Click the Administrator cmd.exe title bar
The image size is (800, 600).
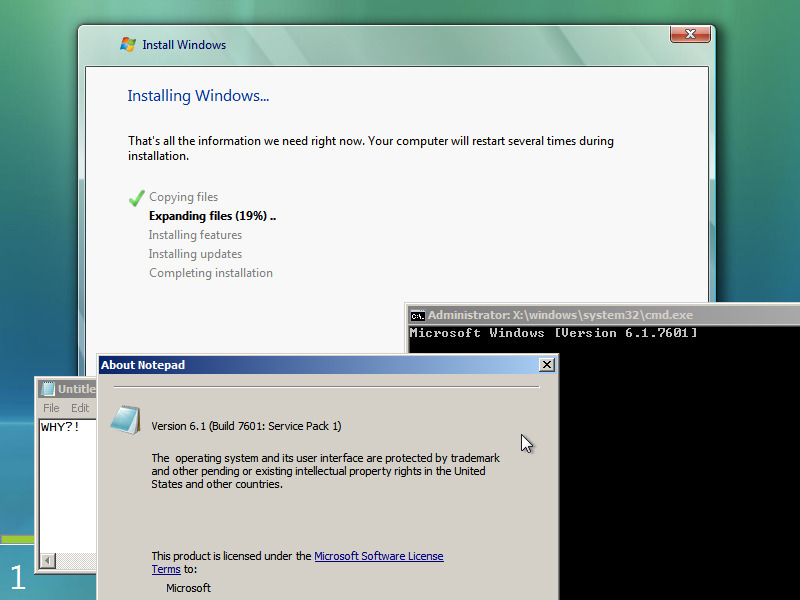point(604,315)
